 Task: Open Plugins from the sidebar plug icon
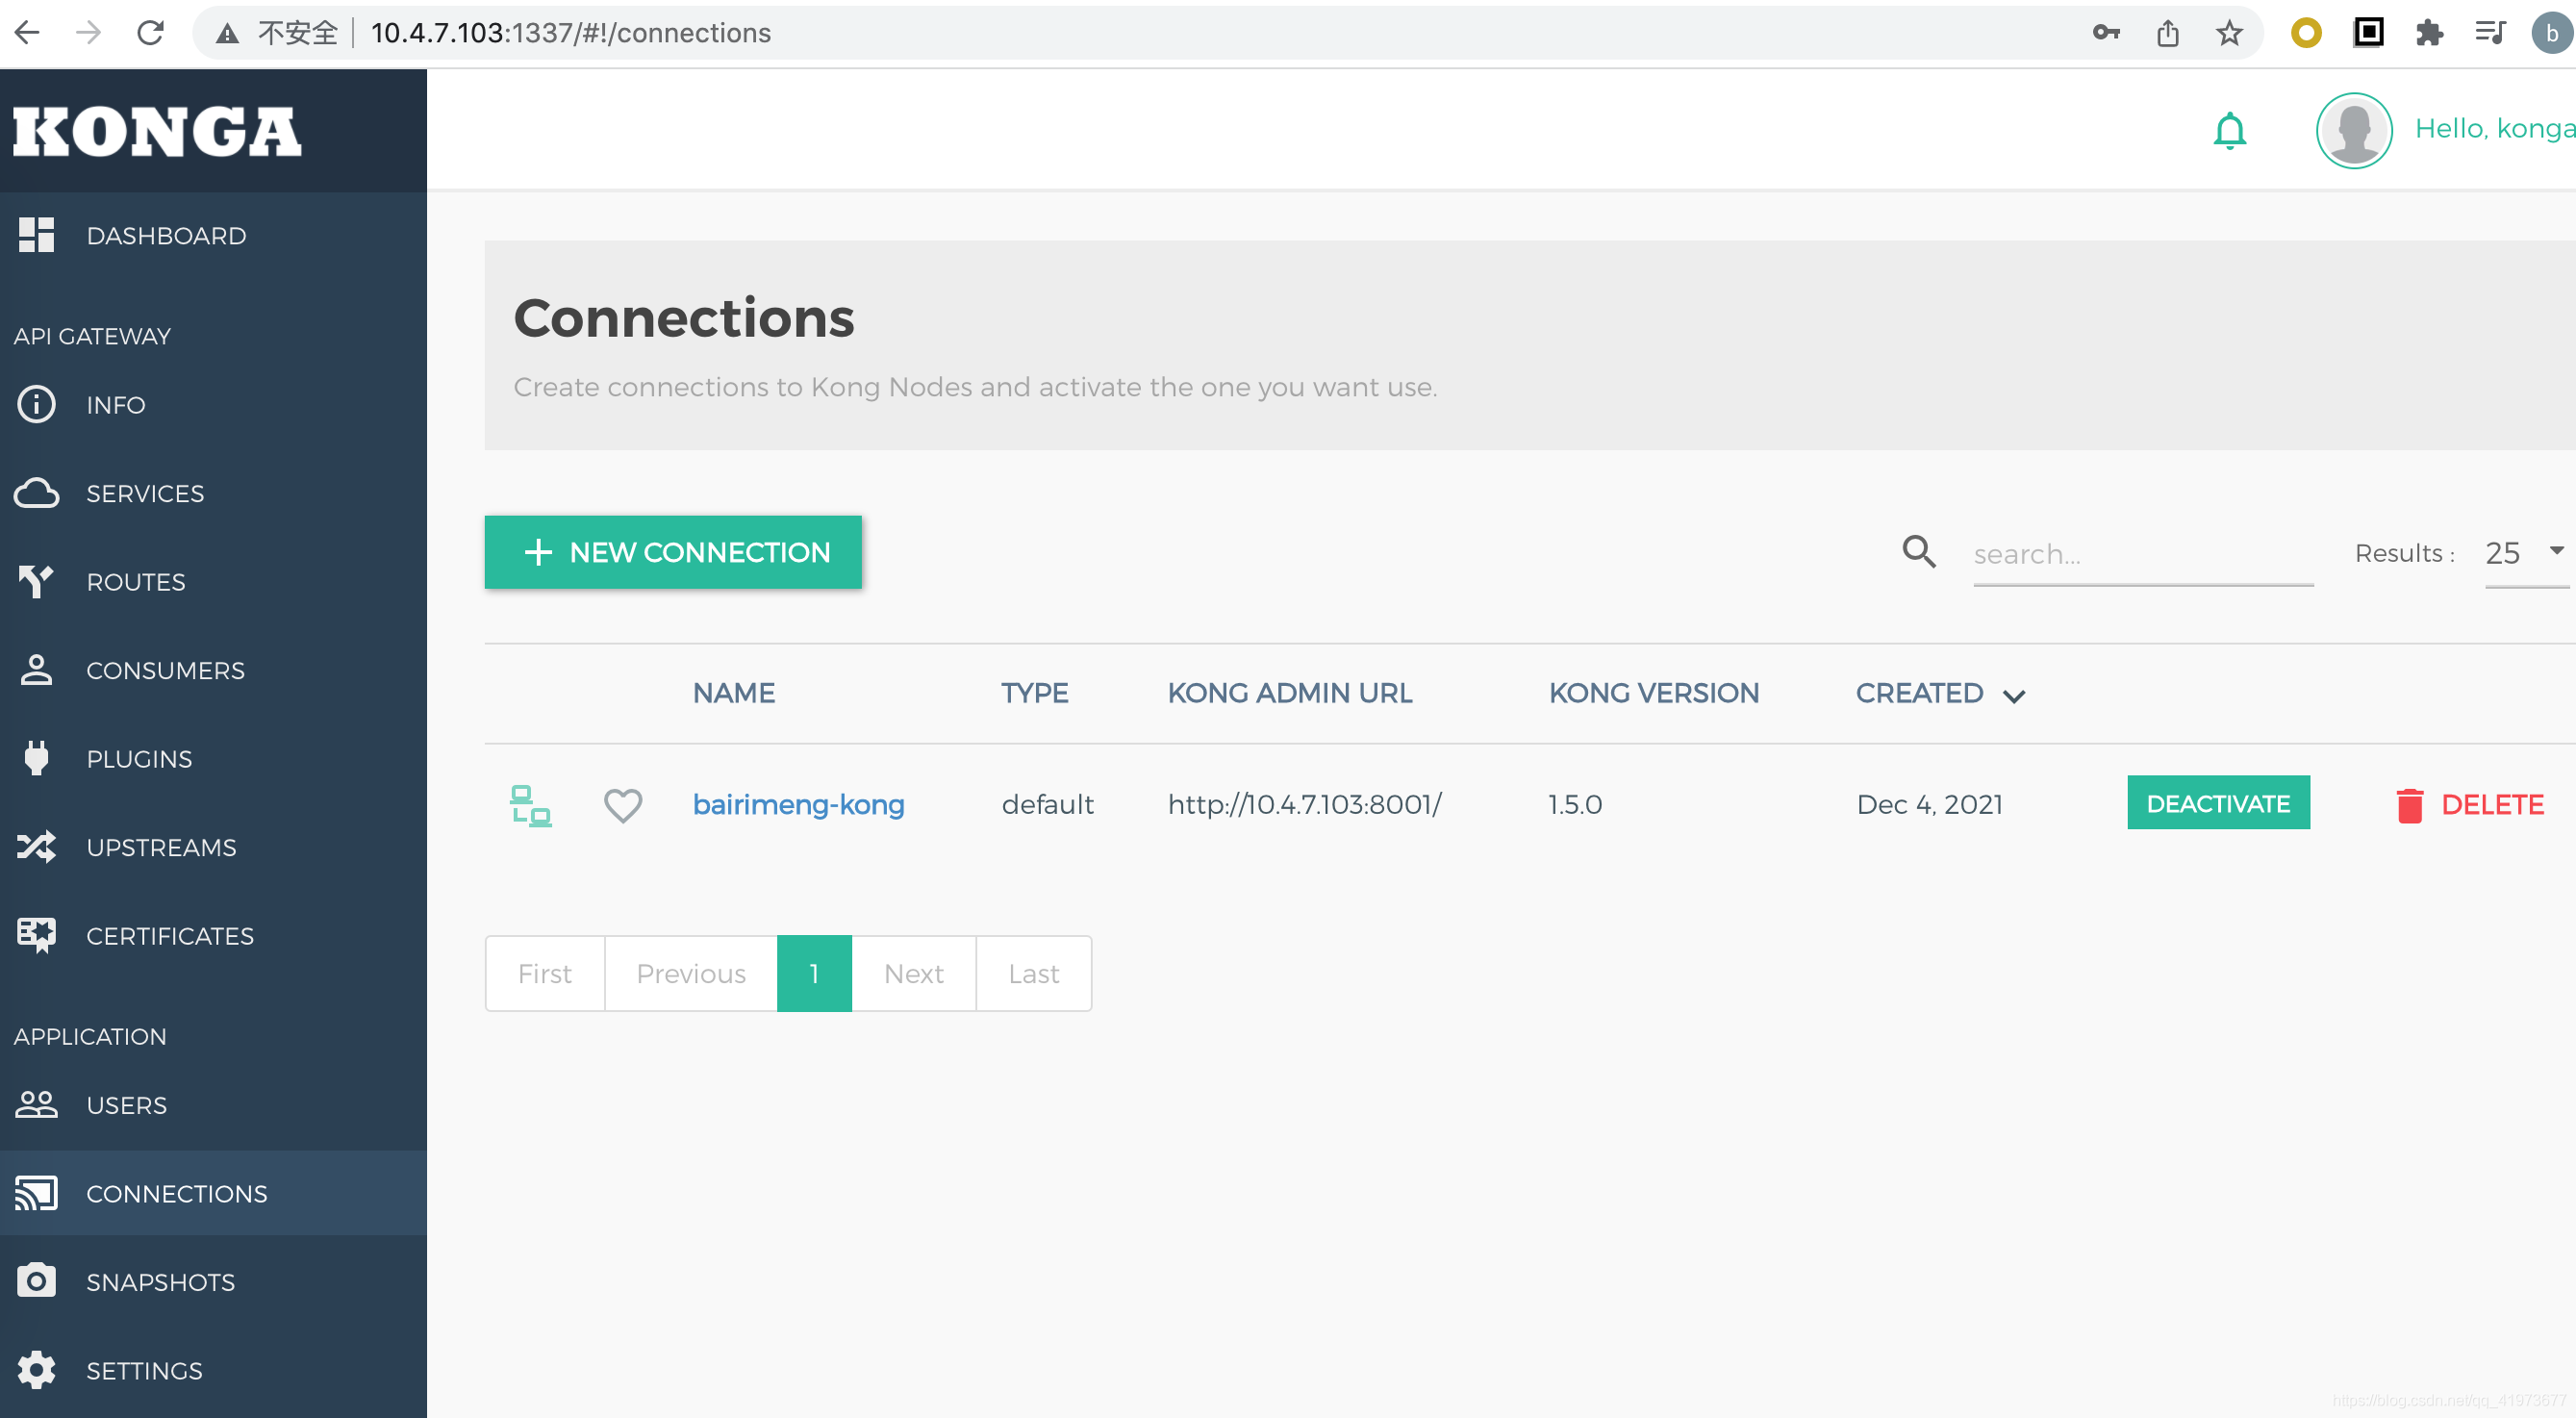coord(36,758)
